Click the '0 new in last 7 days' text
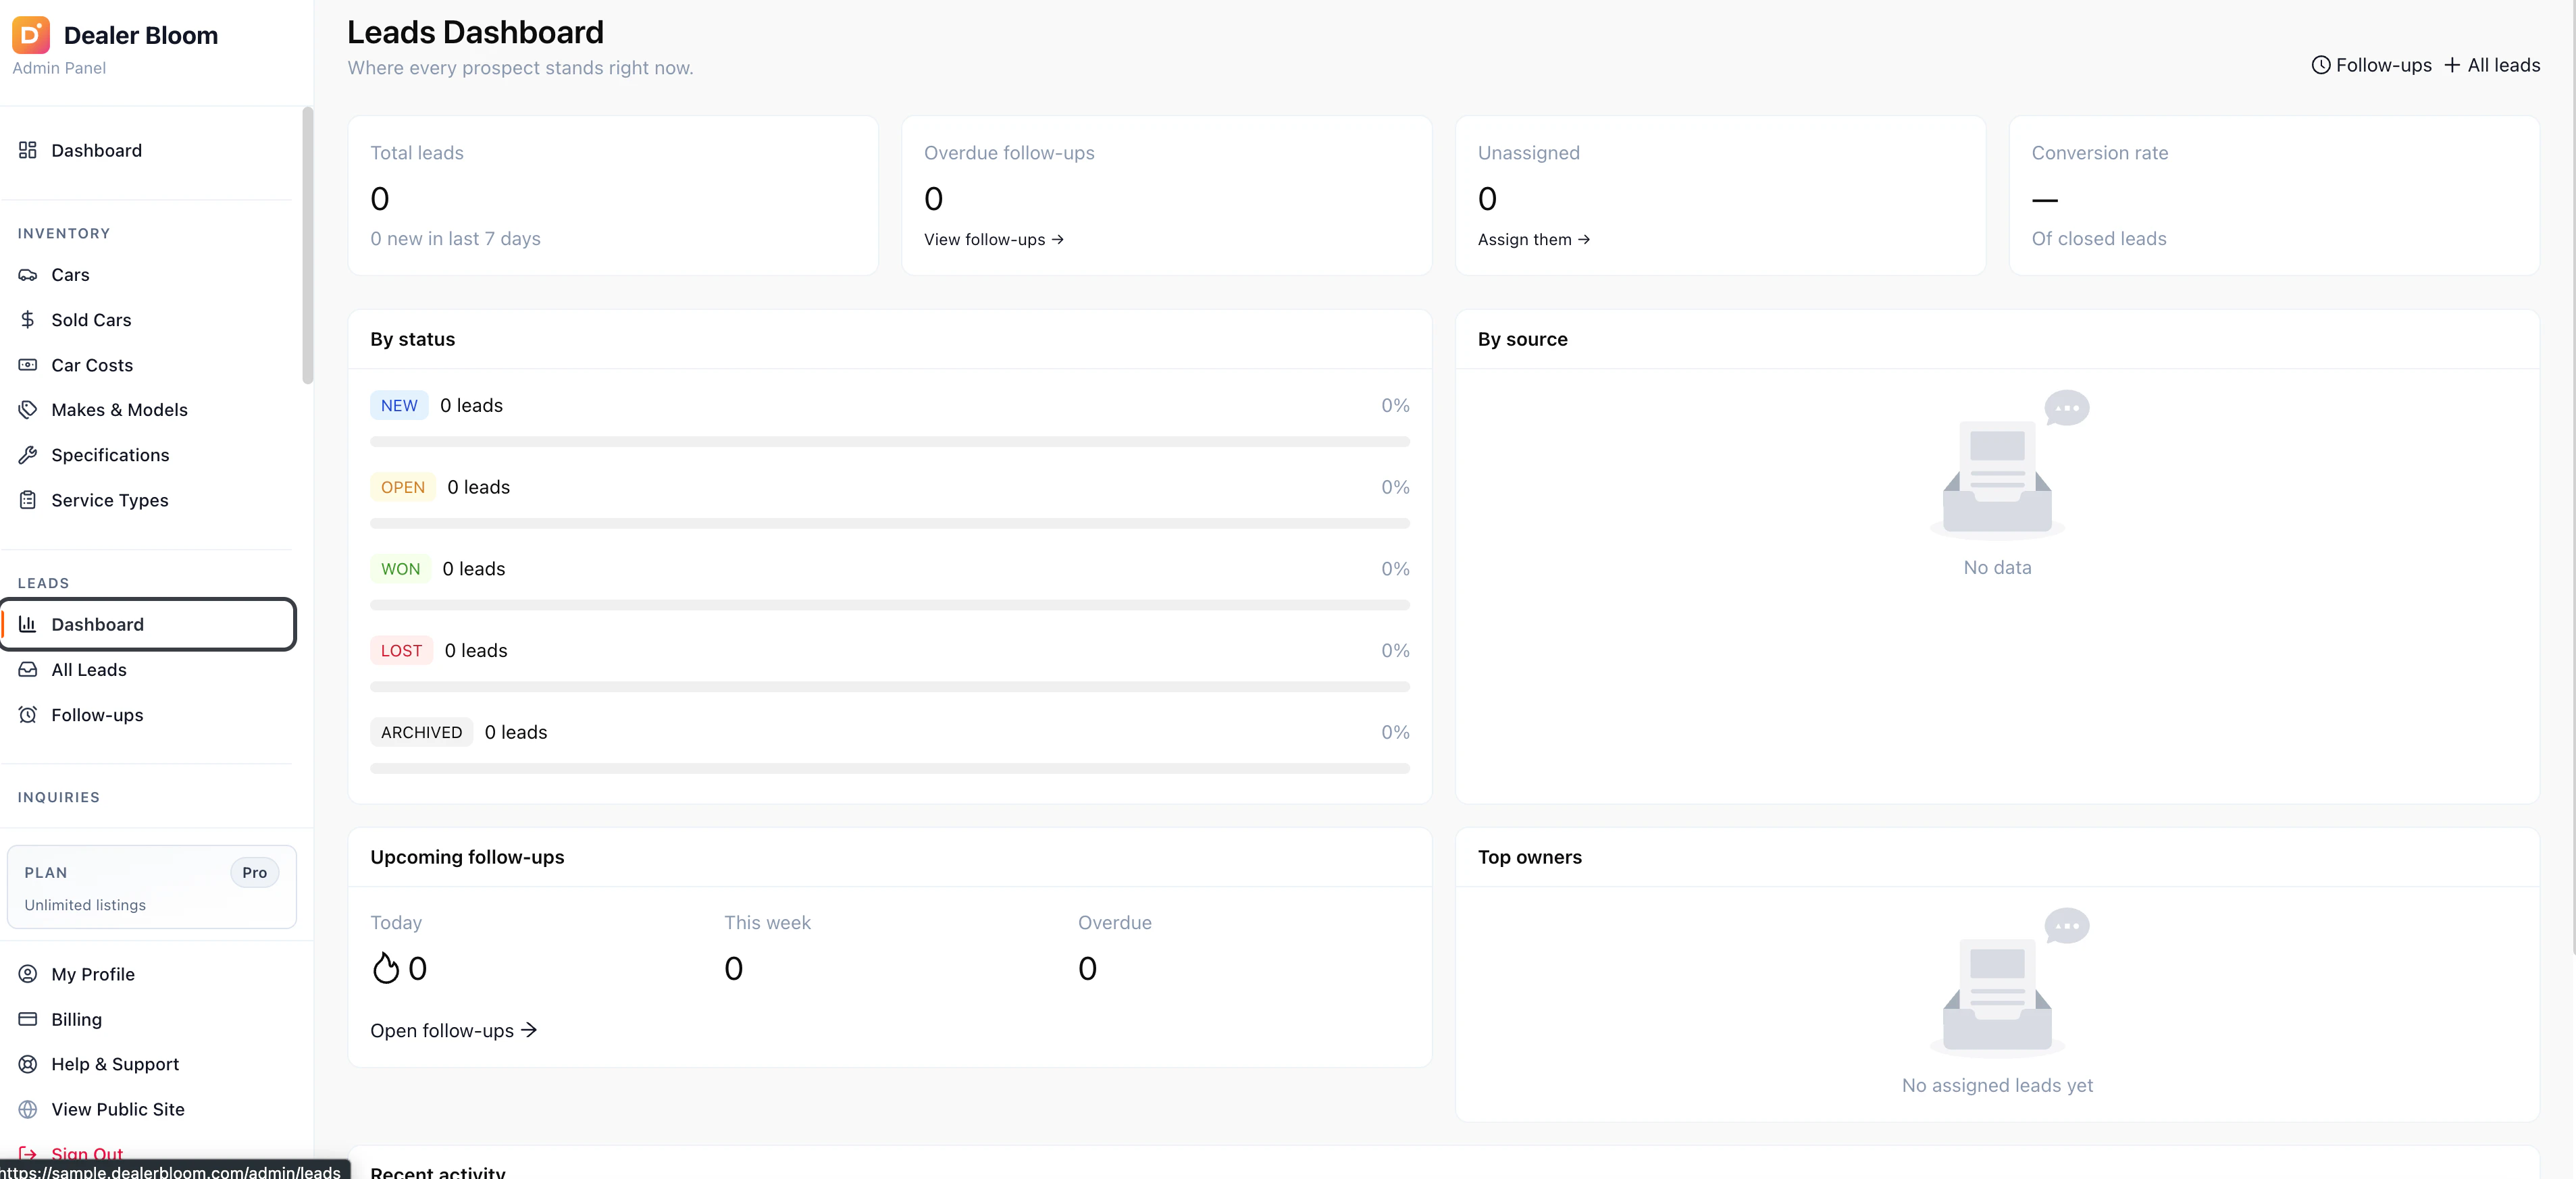 (455, 238)
